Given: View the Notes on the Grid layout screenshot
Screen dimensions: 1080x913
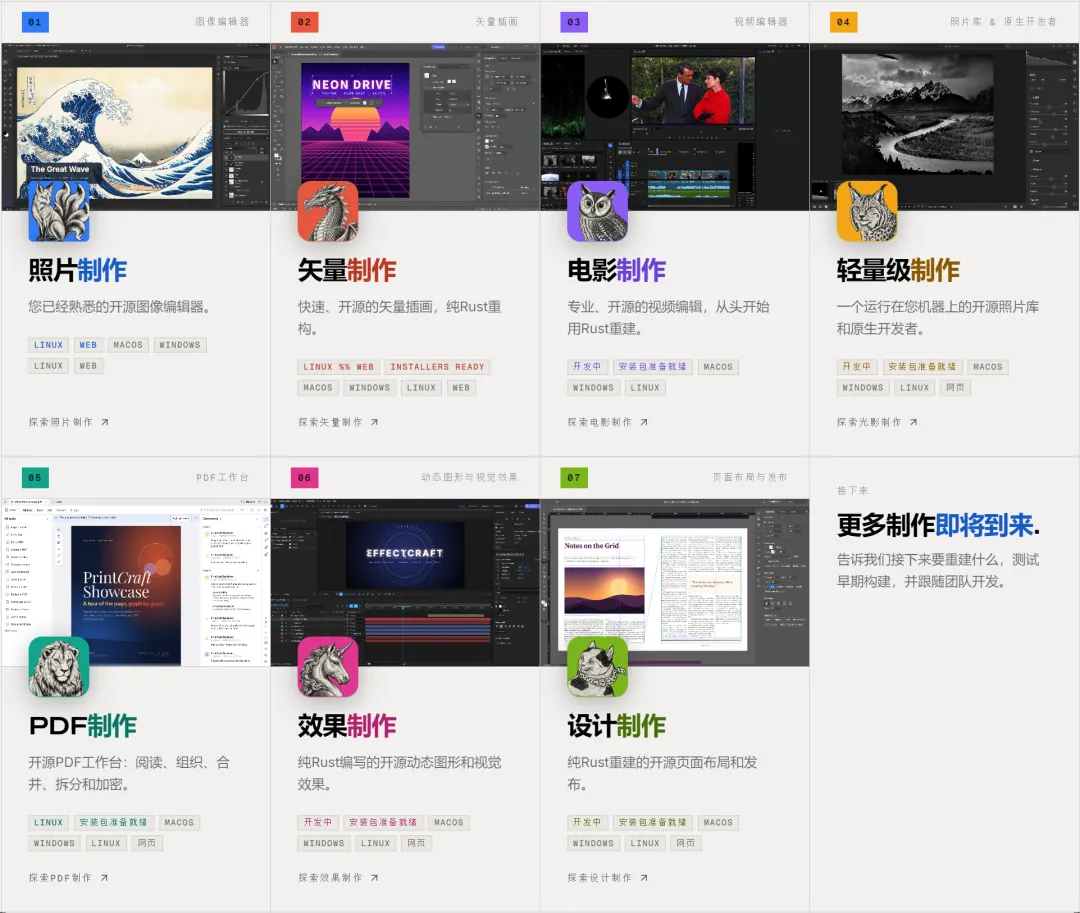Looking at the screenshot, I should [x=674, y=583].
